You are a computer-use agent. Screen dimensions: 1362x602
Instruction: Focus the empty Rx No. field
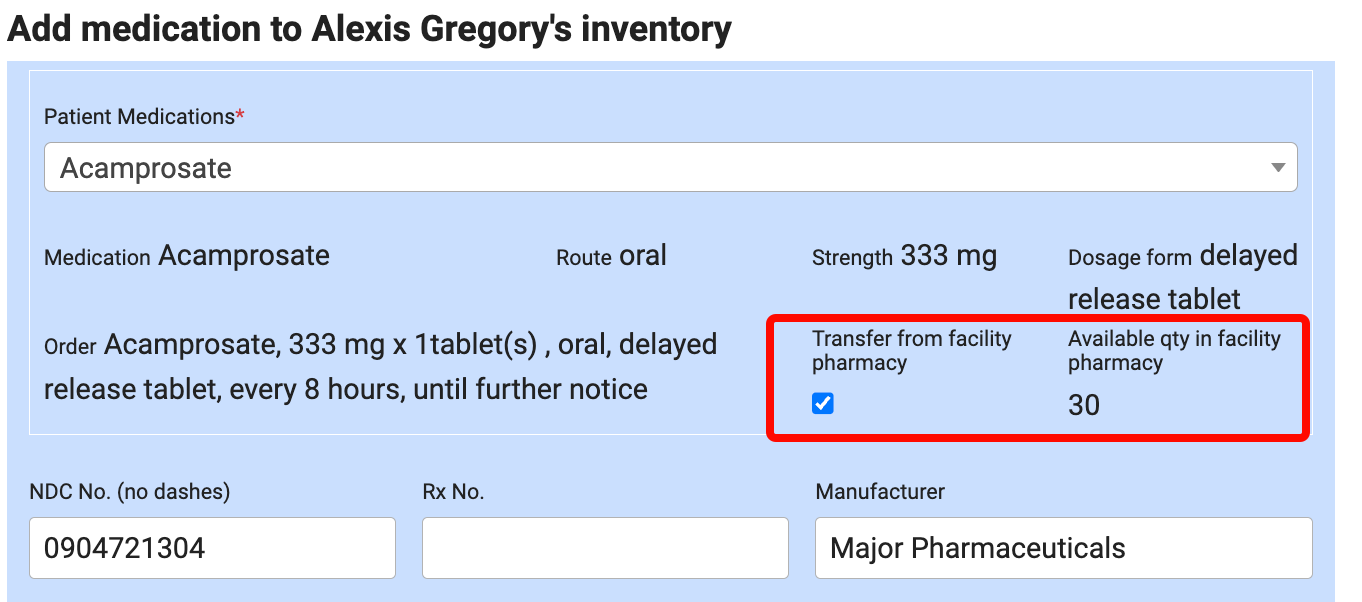coord(604,548)
